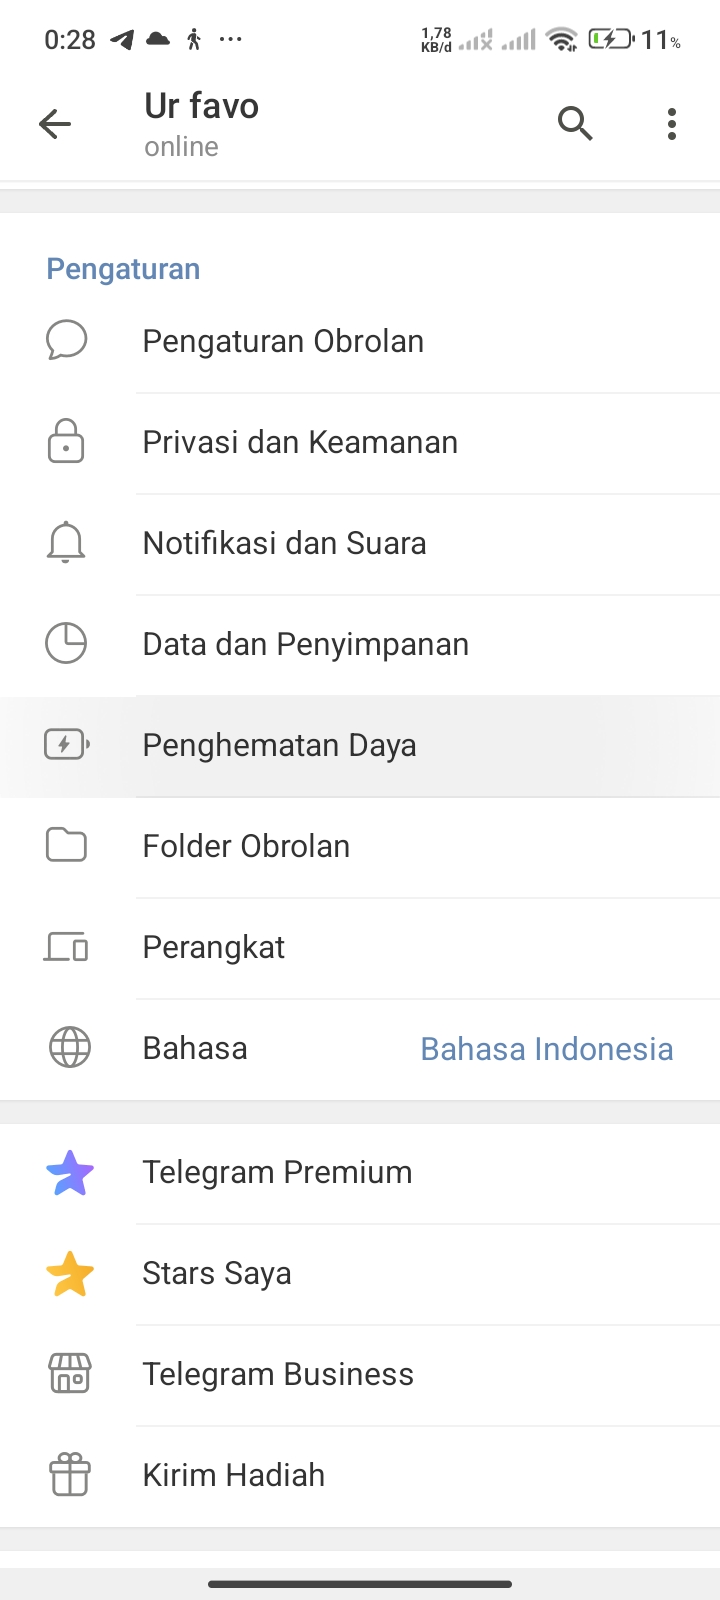Tap the battery power saving icon
Viewport: 720px width, 1600px height.
point(66,745)
